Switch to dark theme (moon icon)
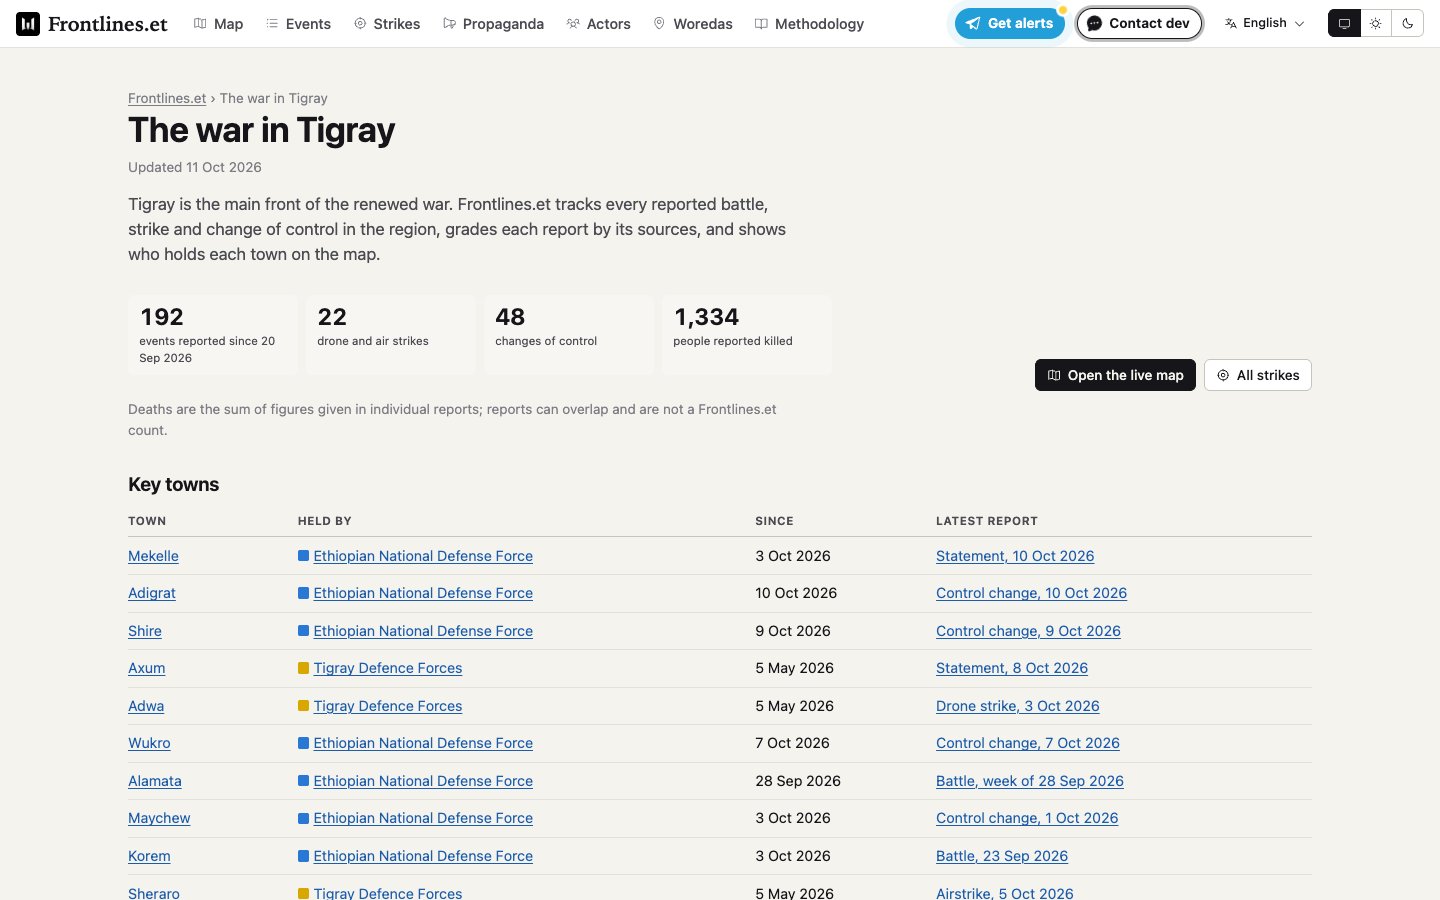The image size is (1440, 900). [1408, 23]
